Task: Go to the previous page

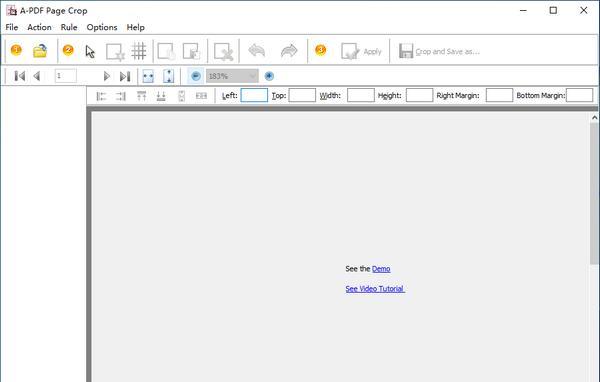Action: pos(37,76)
